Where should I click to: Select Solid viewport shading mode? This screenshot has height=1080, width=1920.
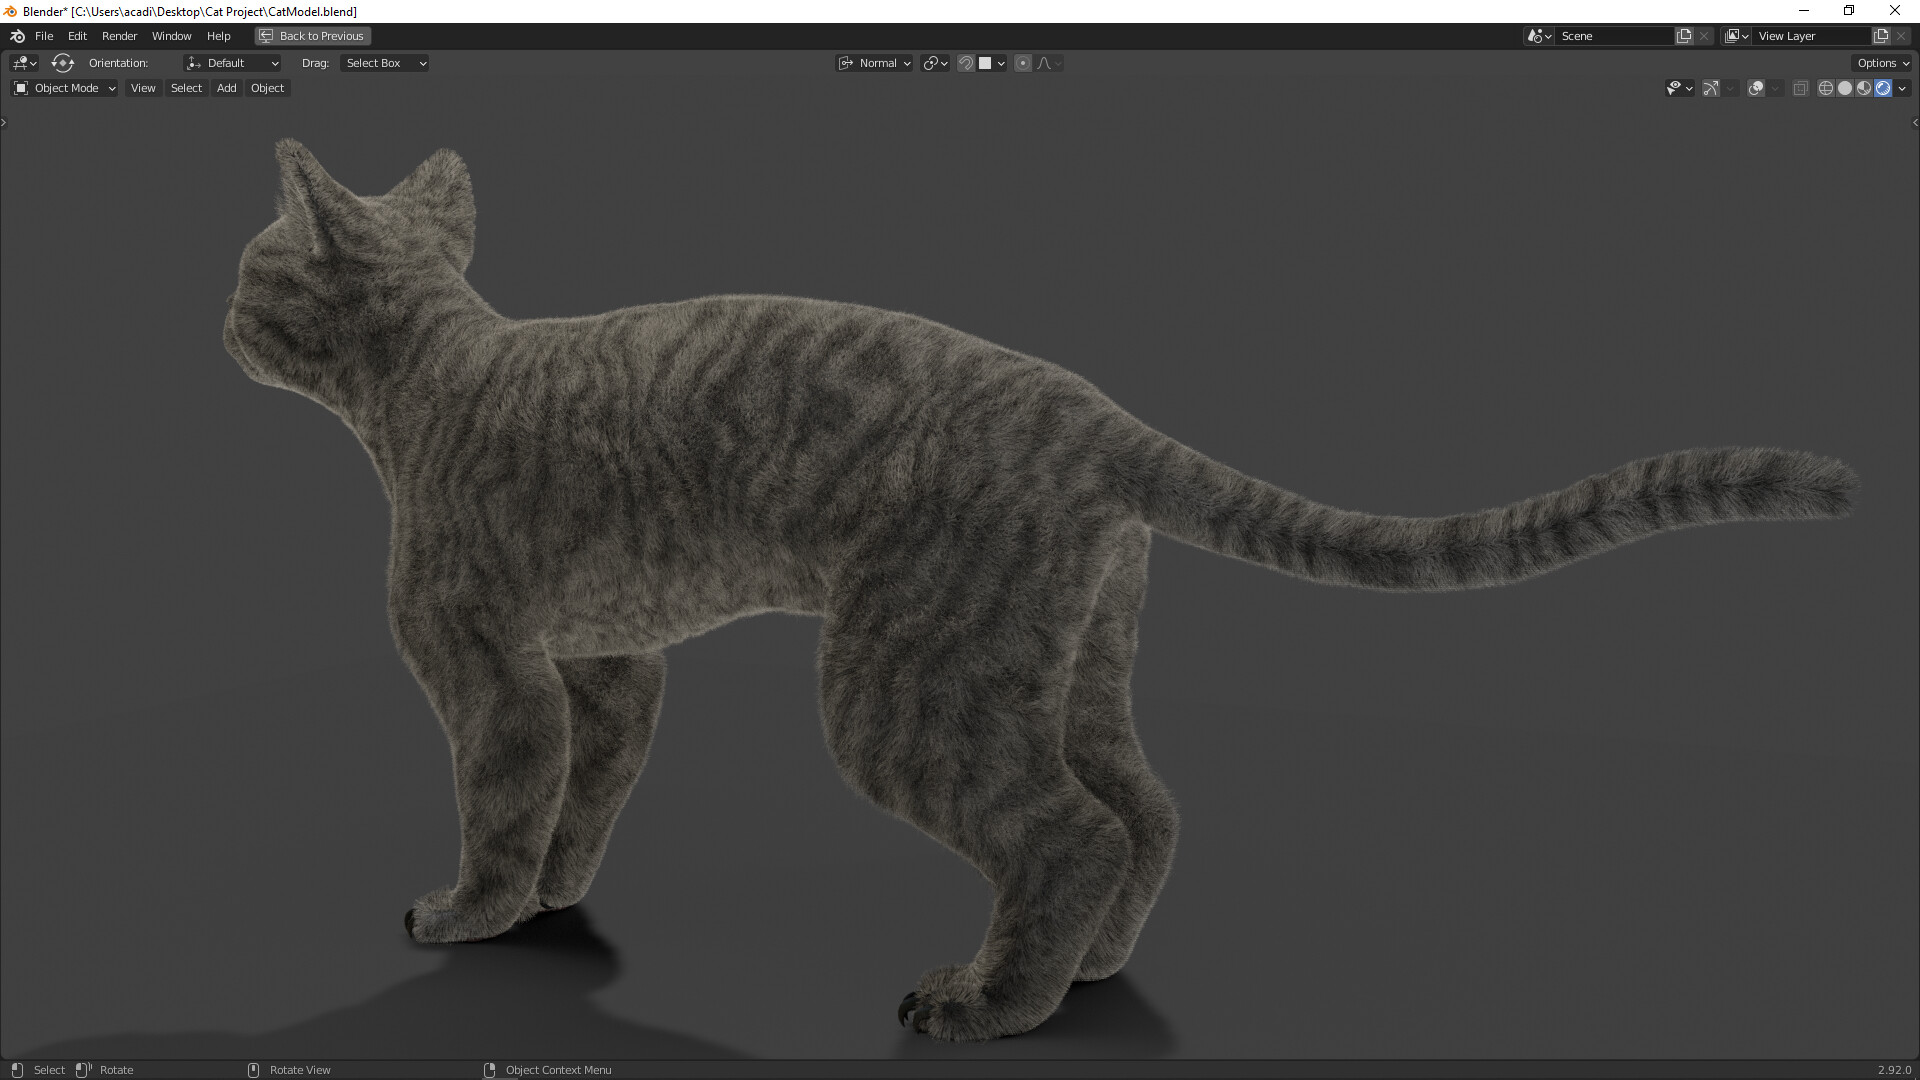[x=1844, y=88]
